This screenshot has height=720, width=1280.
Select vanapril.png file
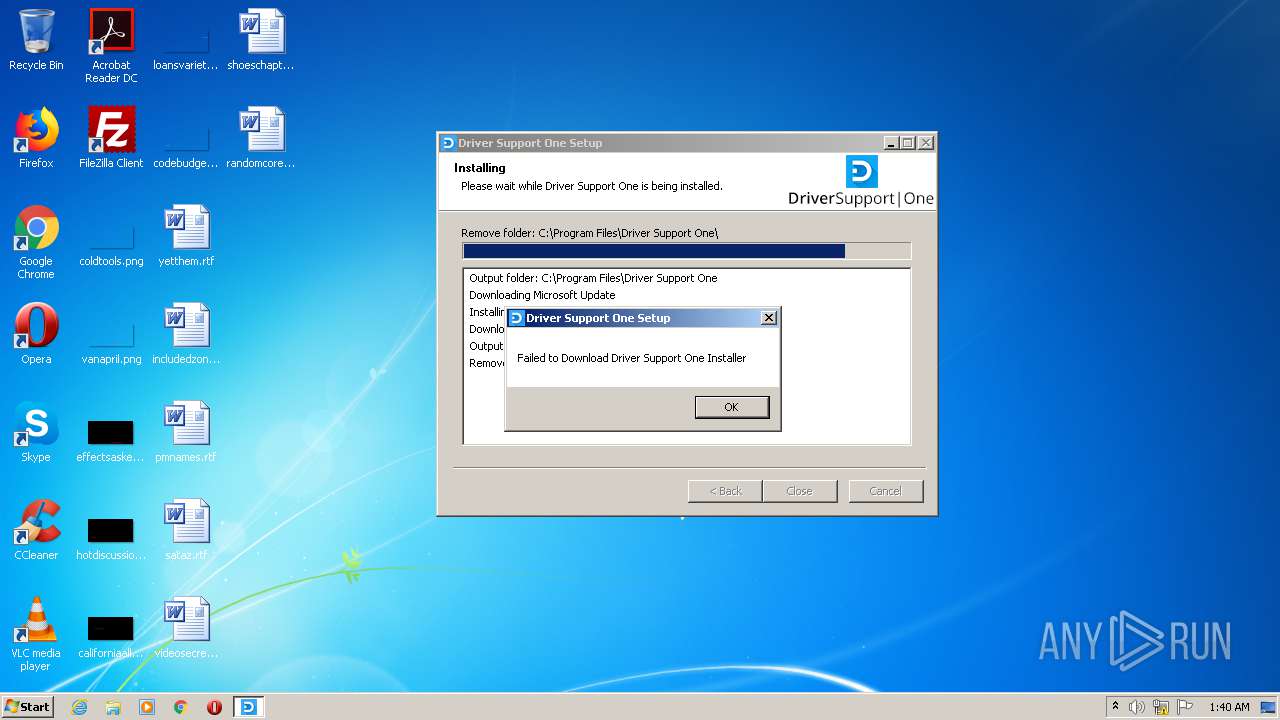pyautogui.click(x=111, y=338)
